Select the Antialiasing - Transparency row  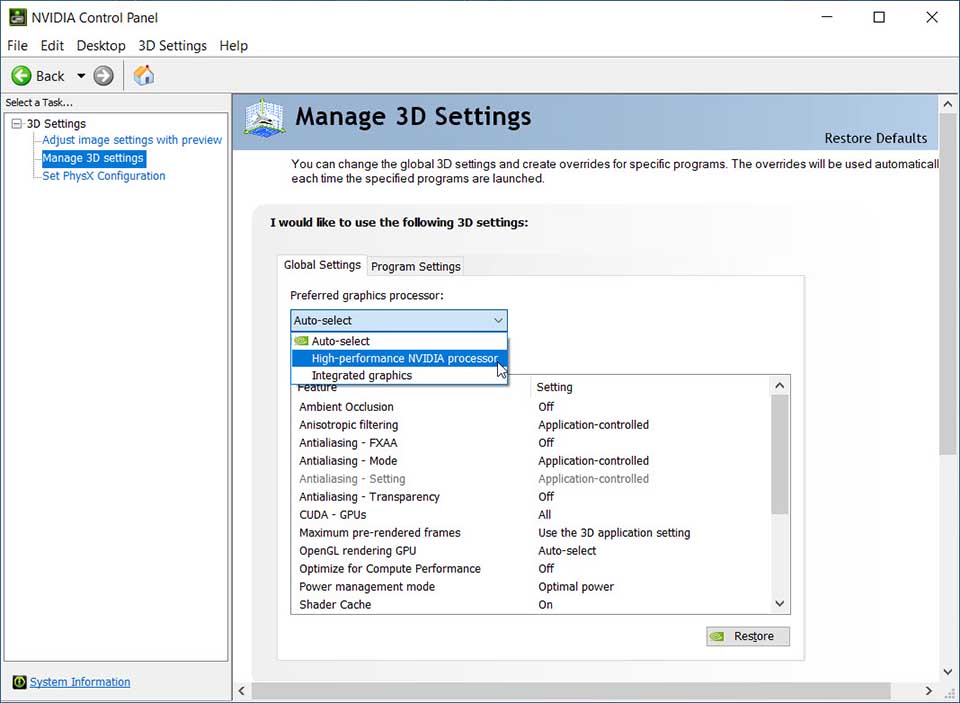(530, 497)
